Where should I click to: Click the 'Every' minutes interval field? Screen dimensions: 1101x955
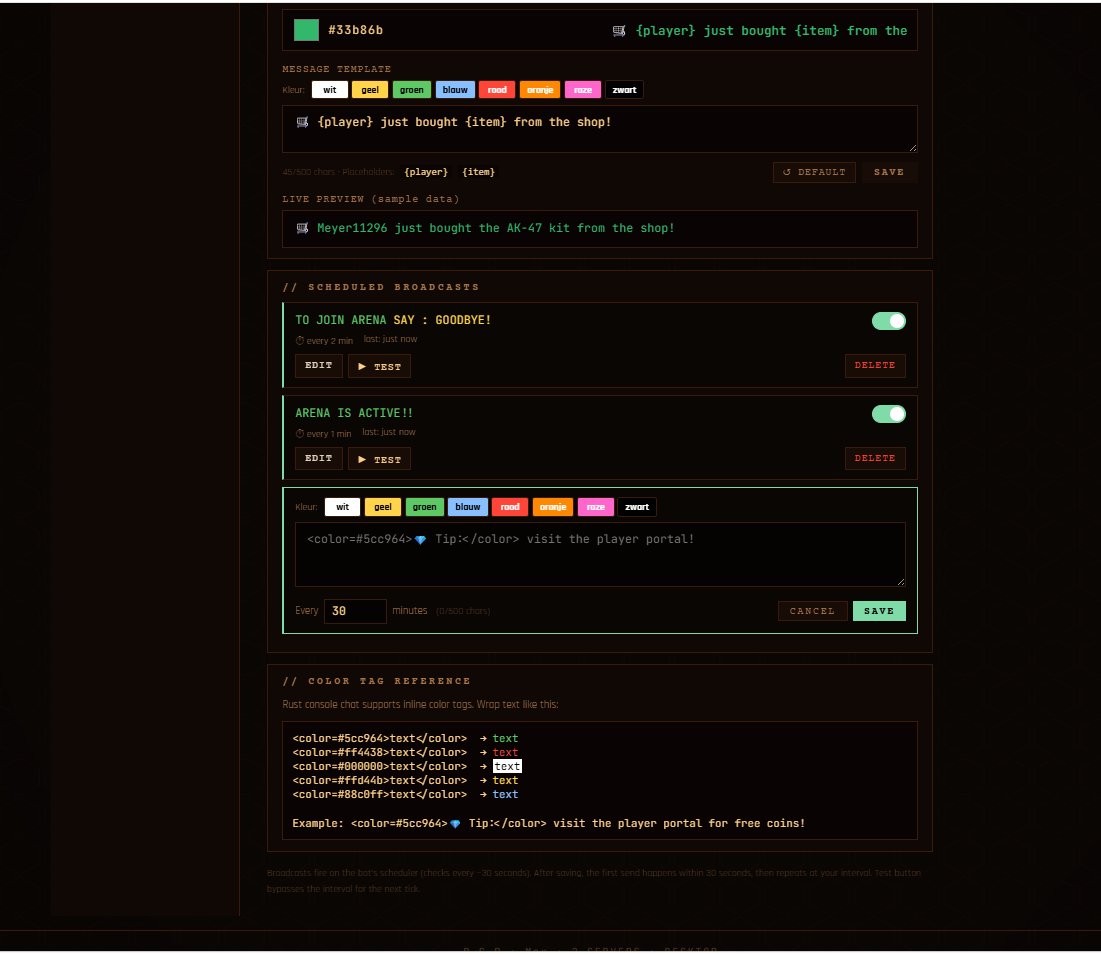355,611
